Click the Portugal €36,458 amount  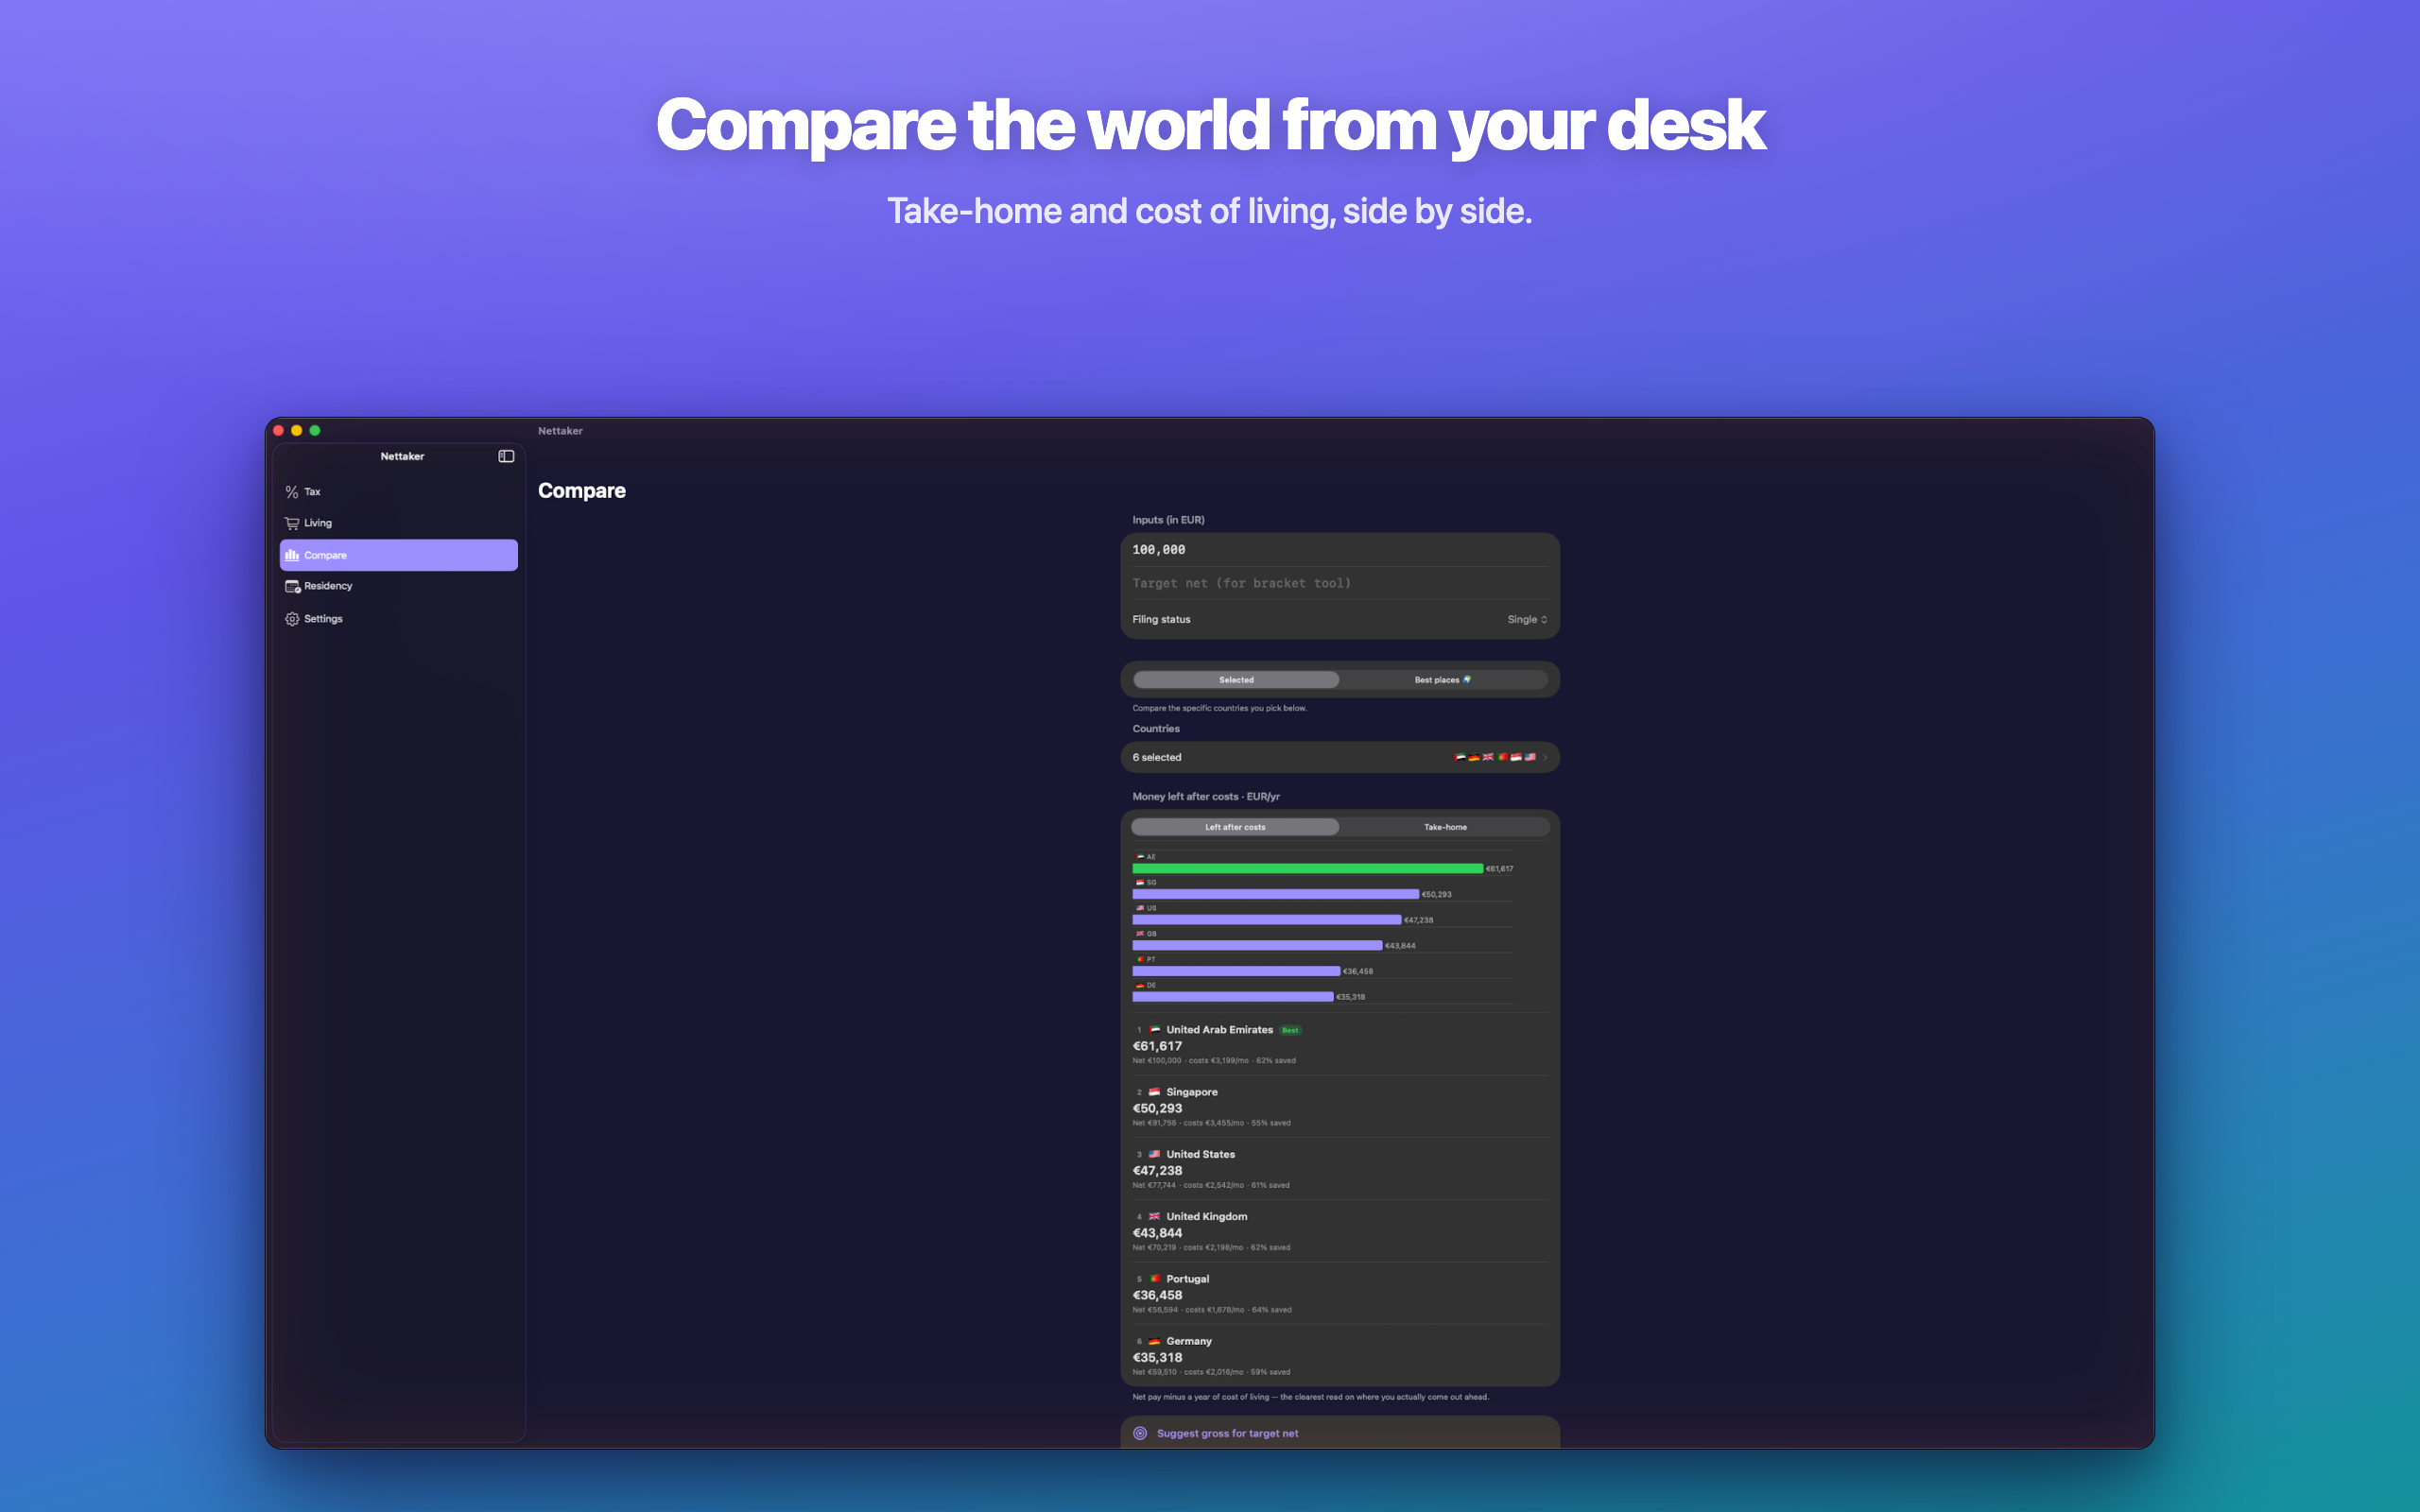1157,1295
